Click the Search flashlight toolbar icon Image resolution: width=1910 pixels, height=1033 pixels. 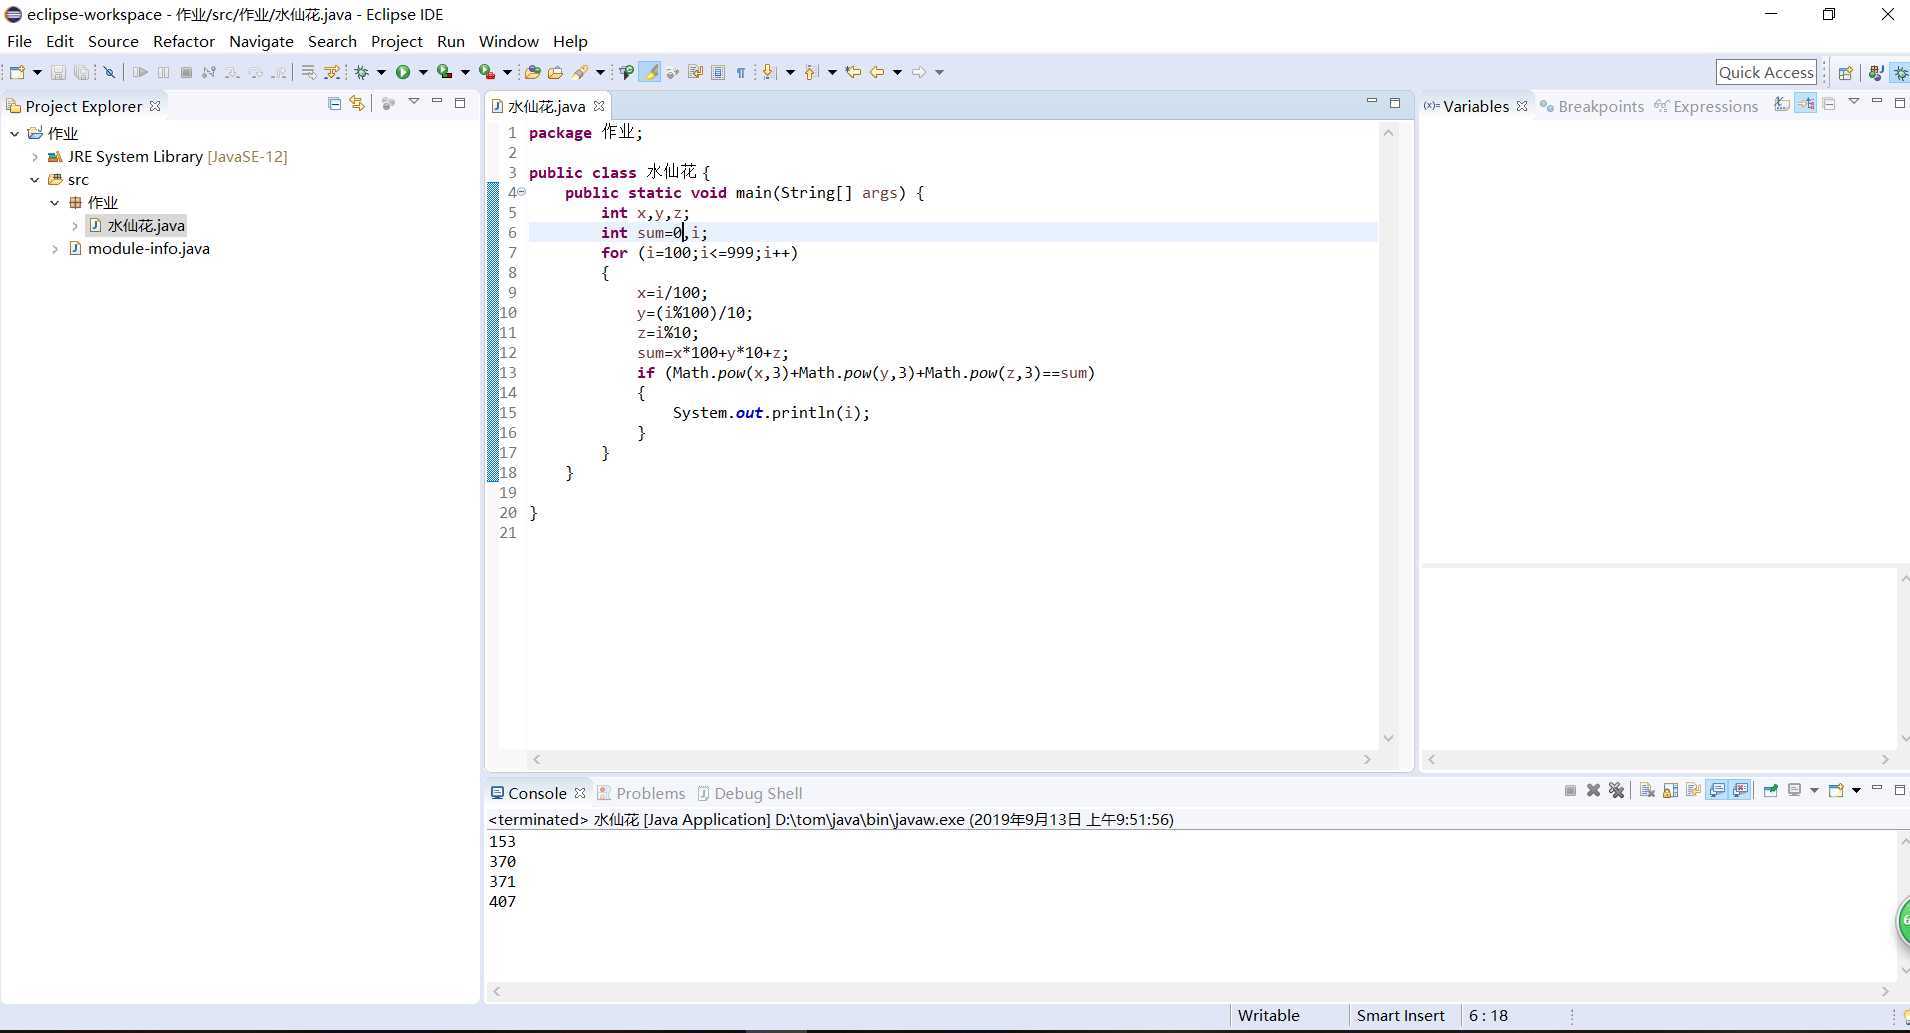pos(580,72)
